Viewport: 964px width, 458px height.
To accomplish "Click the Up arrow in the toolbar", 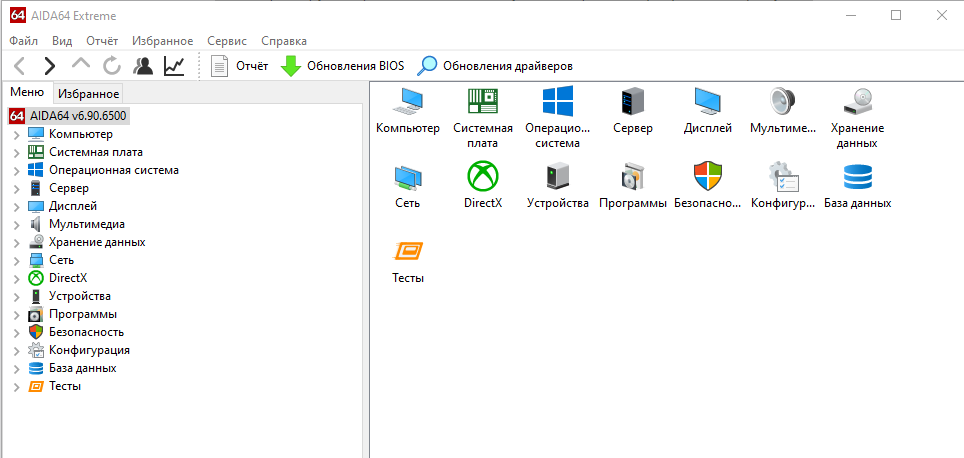I will coord(81,64).
